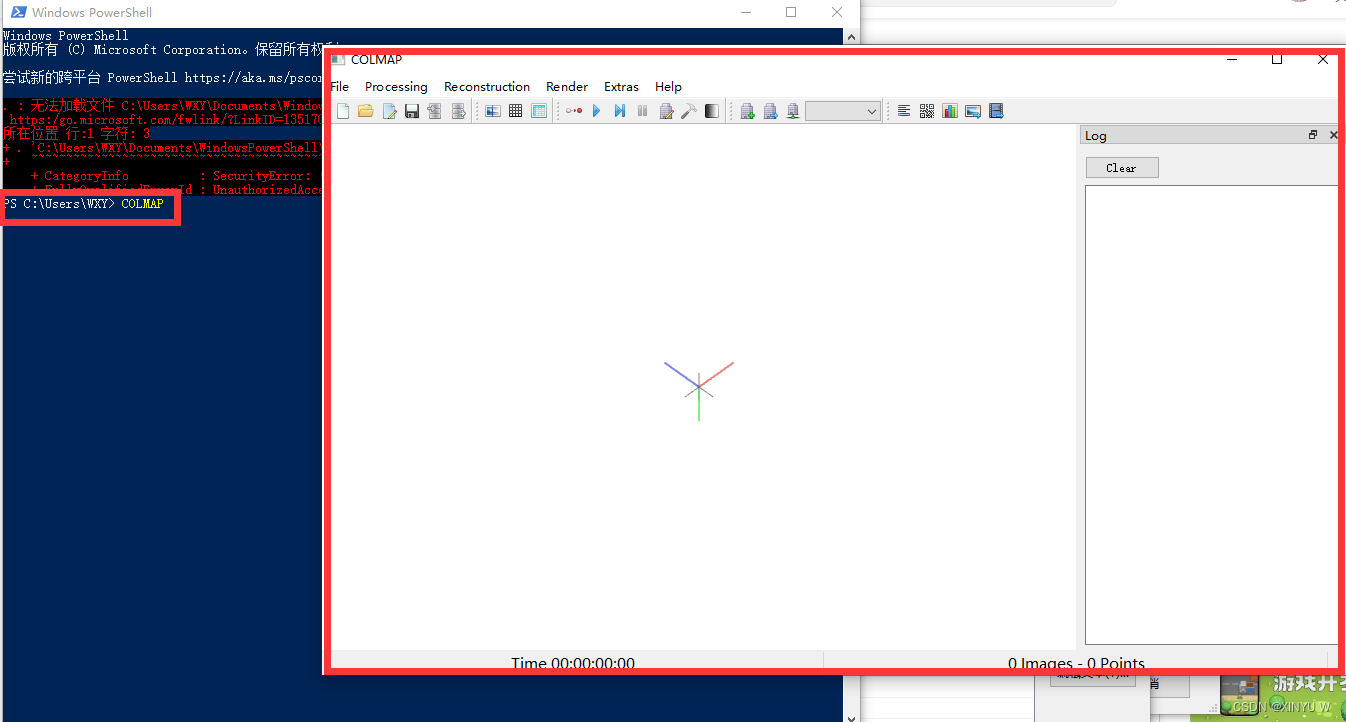Image resolution: width=1346 pixels, height=722 pixels.
Task: Start Feature extraction from toolbar
Action: click(x=493, y=111)
